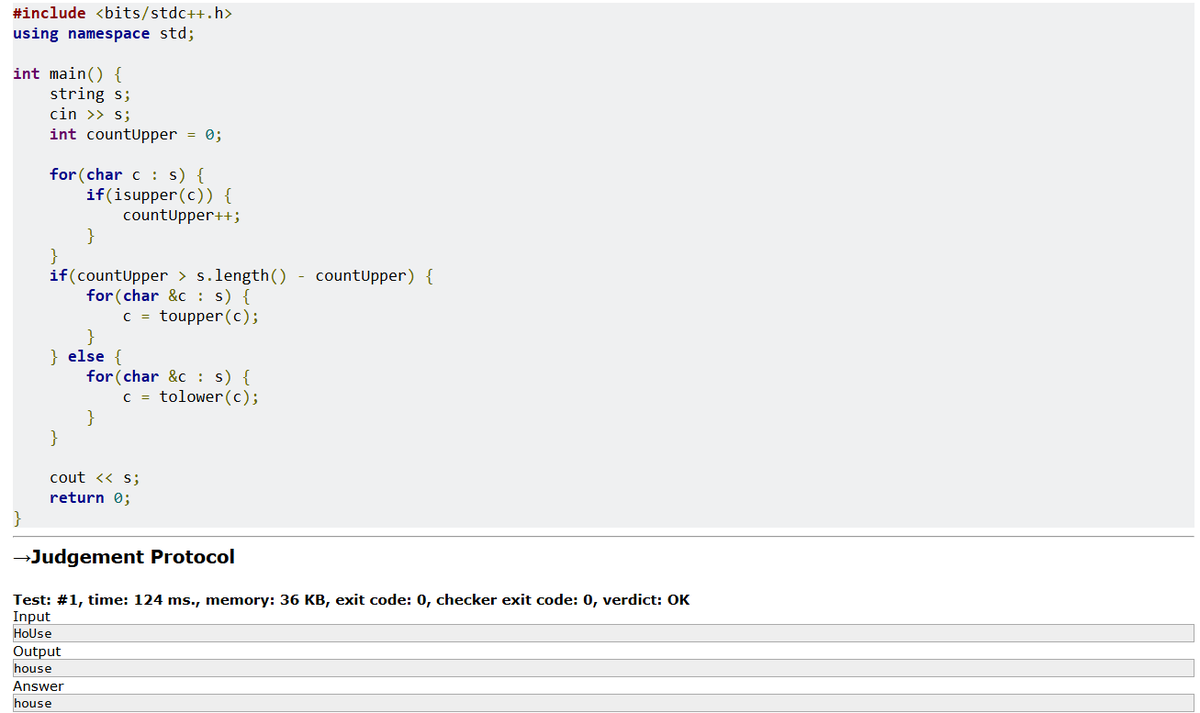The width and height of the screenshot is (1200, 713).
Task: Click the 'for(char c : s) {' line
Action: [128, 175]
